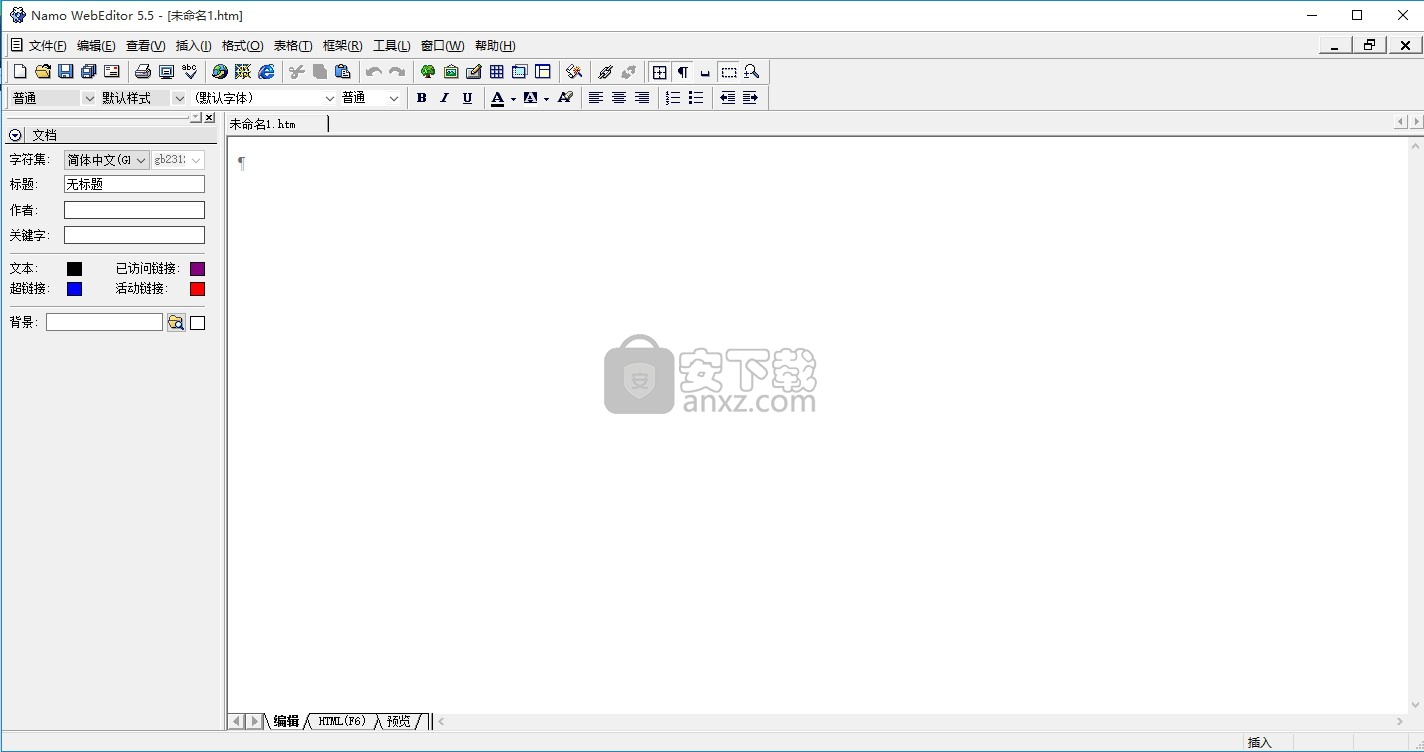1424x752 pixels.
Task: Click the Create Hyperlink chain icon
Action: (x=605, y=71)
